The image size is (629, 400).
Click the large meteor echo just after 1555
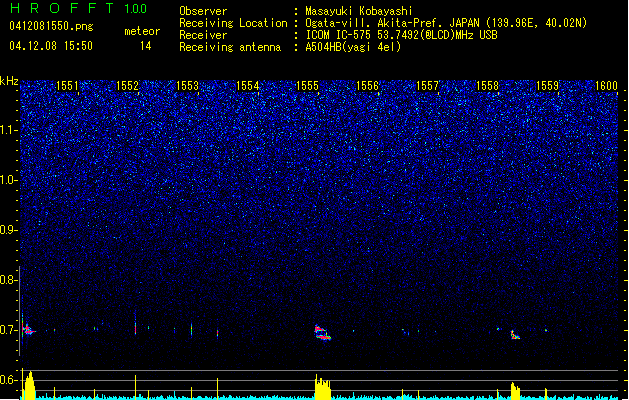tap(323, 333)
